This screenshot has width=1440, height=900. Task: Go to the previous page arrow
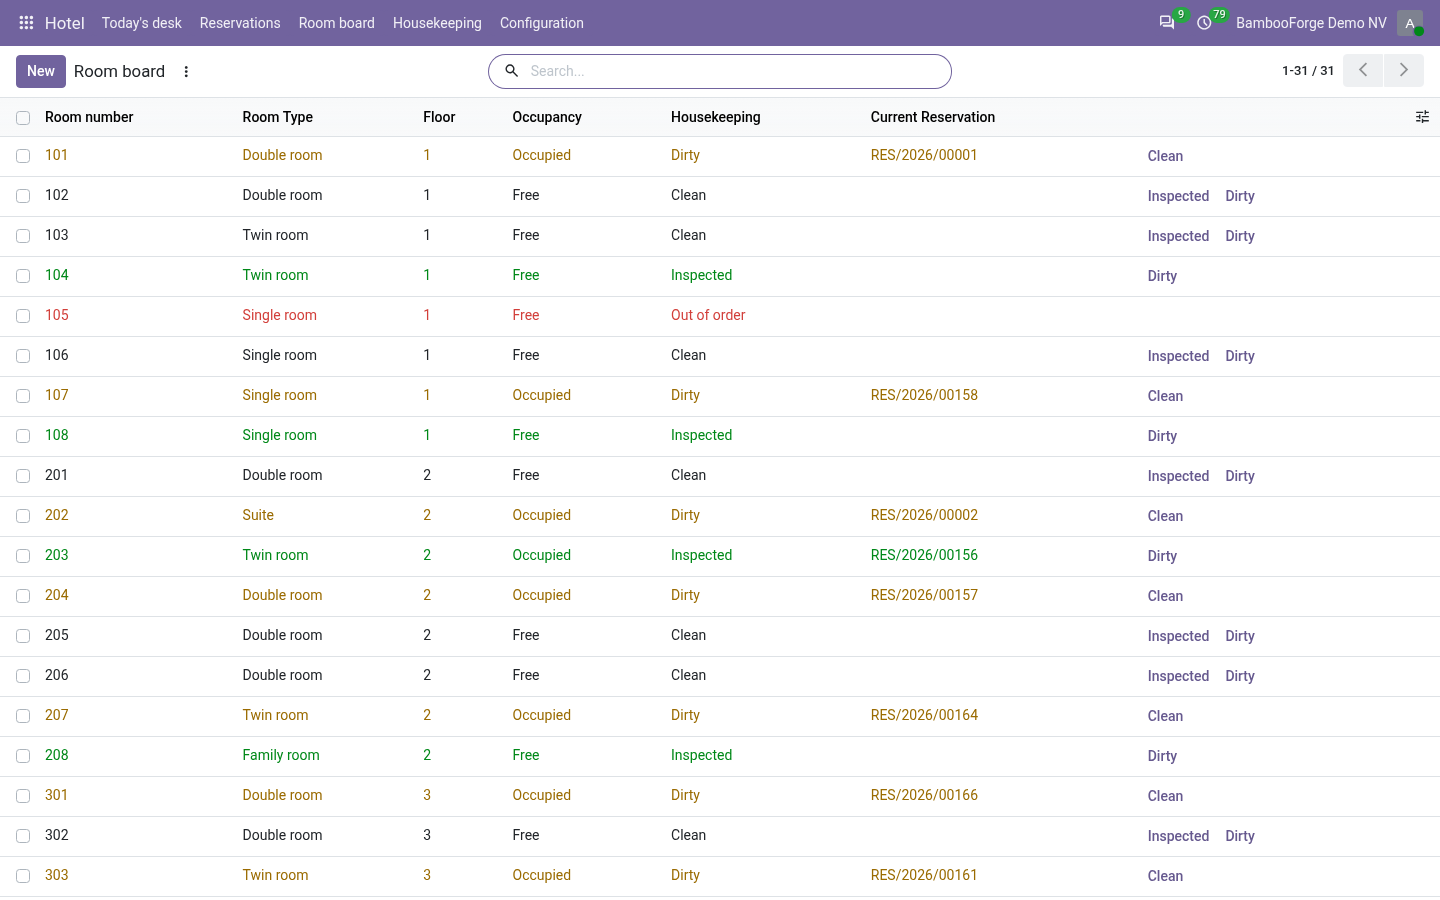1363,70
